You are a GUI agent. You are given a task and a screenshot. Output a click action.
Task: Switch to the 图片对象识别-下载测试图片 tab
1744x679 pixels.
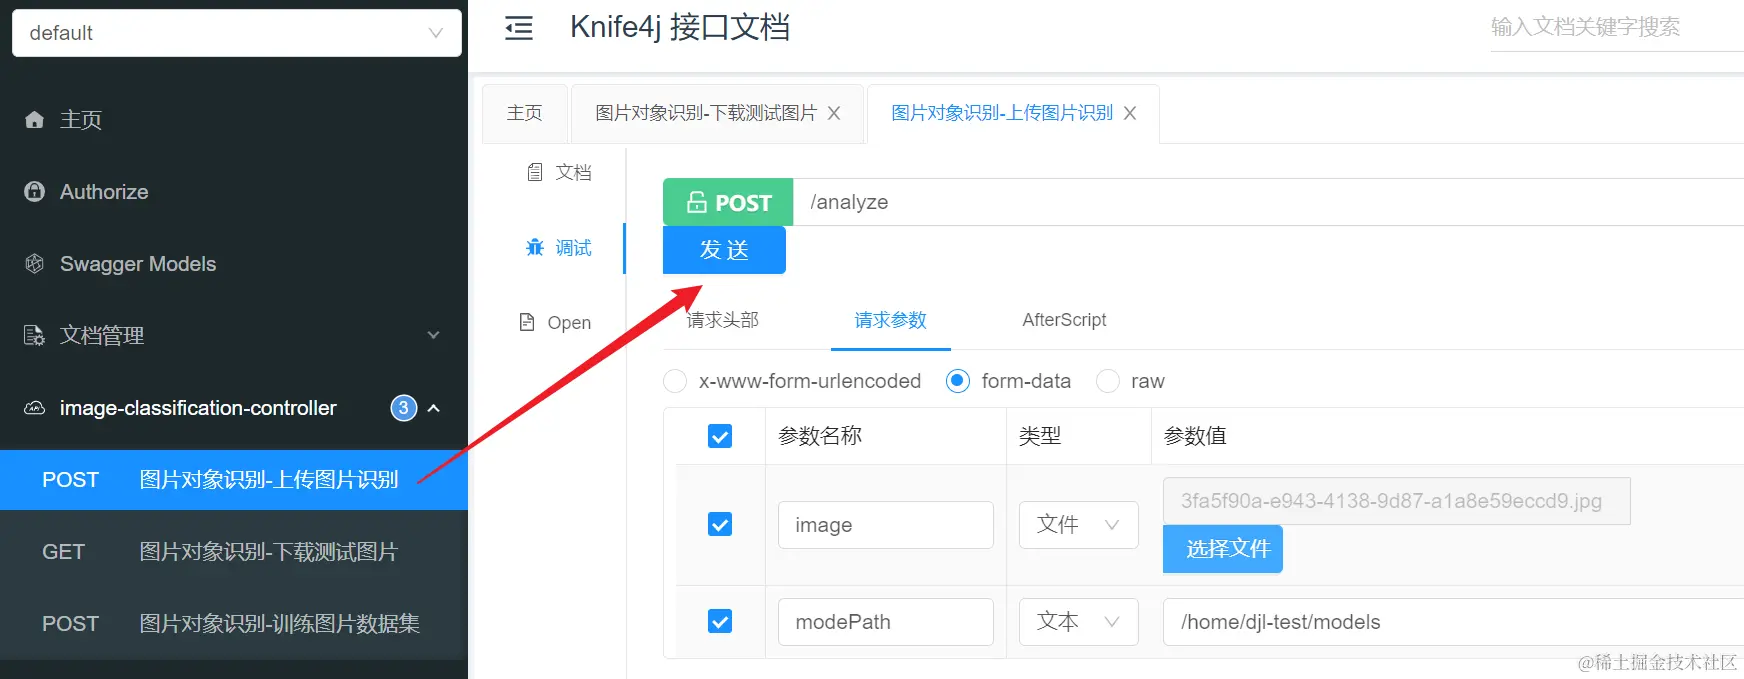point(706,114)
